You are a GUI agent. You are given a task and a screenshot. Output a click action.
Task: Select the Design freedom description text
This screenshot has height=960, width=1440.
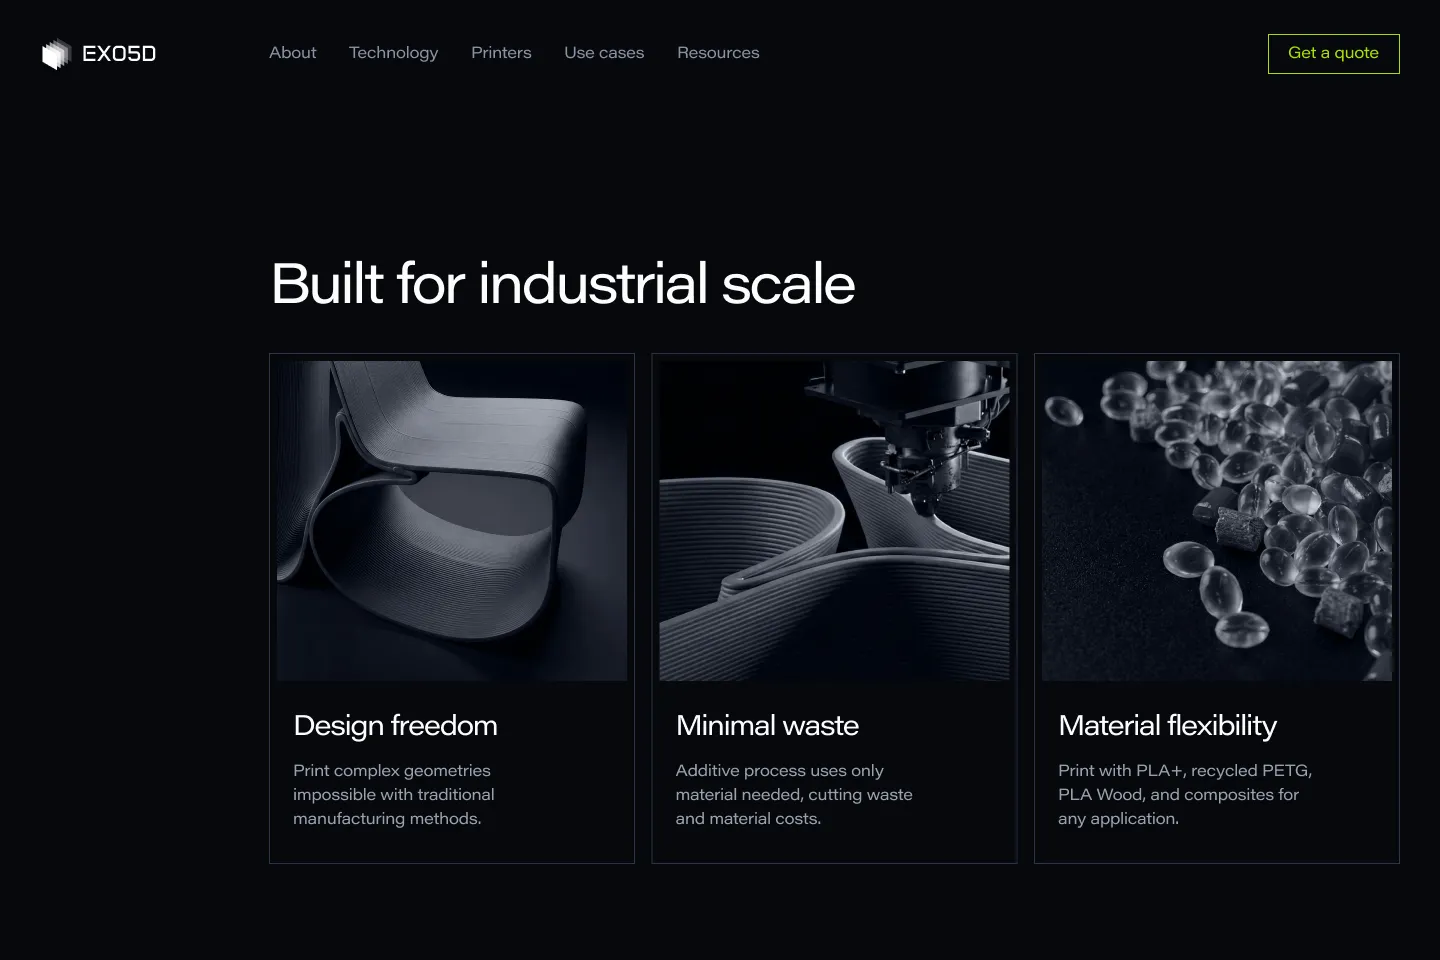click(x=393, y=794)
